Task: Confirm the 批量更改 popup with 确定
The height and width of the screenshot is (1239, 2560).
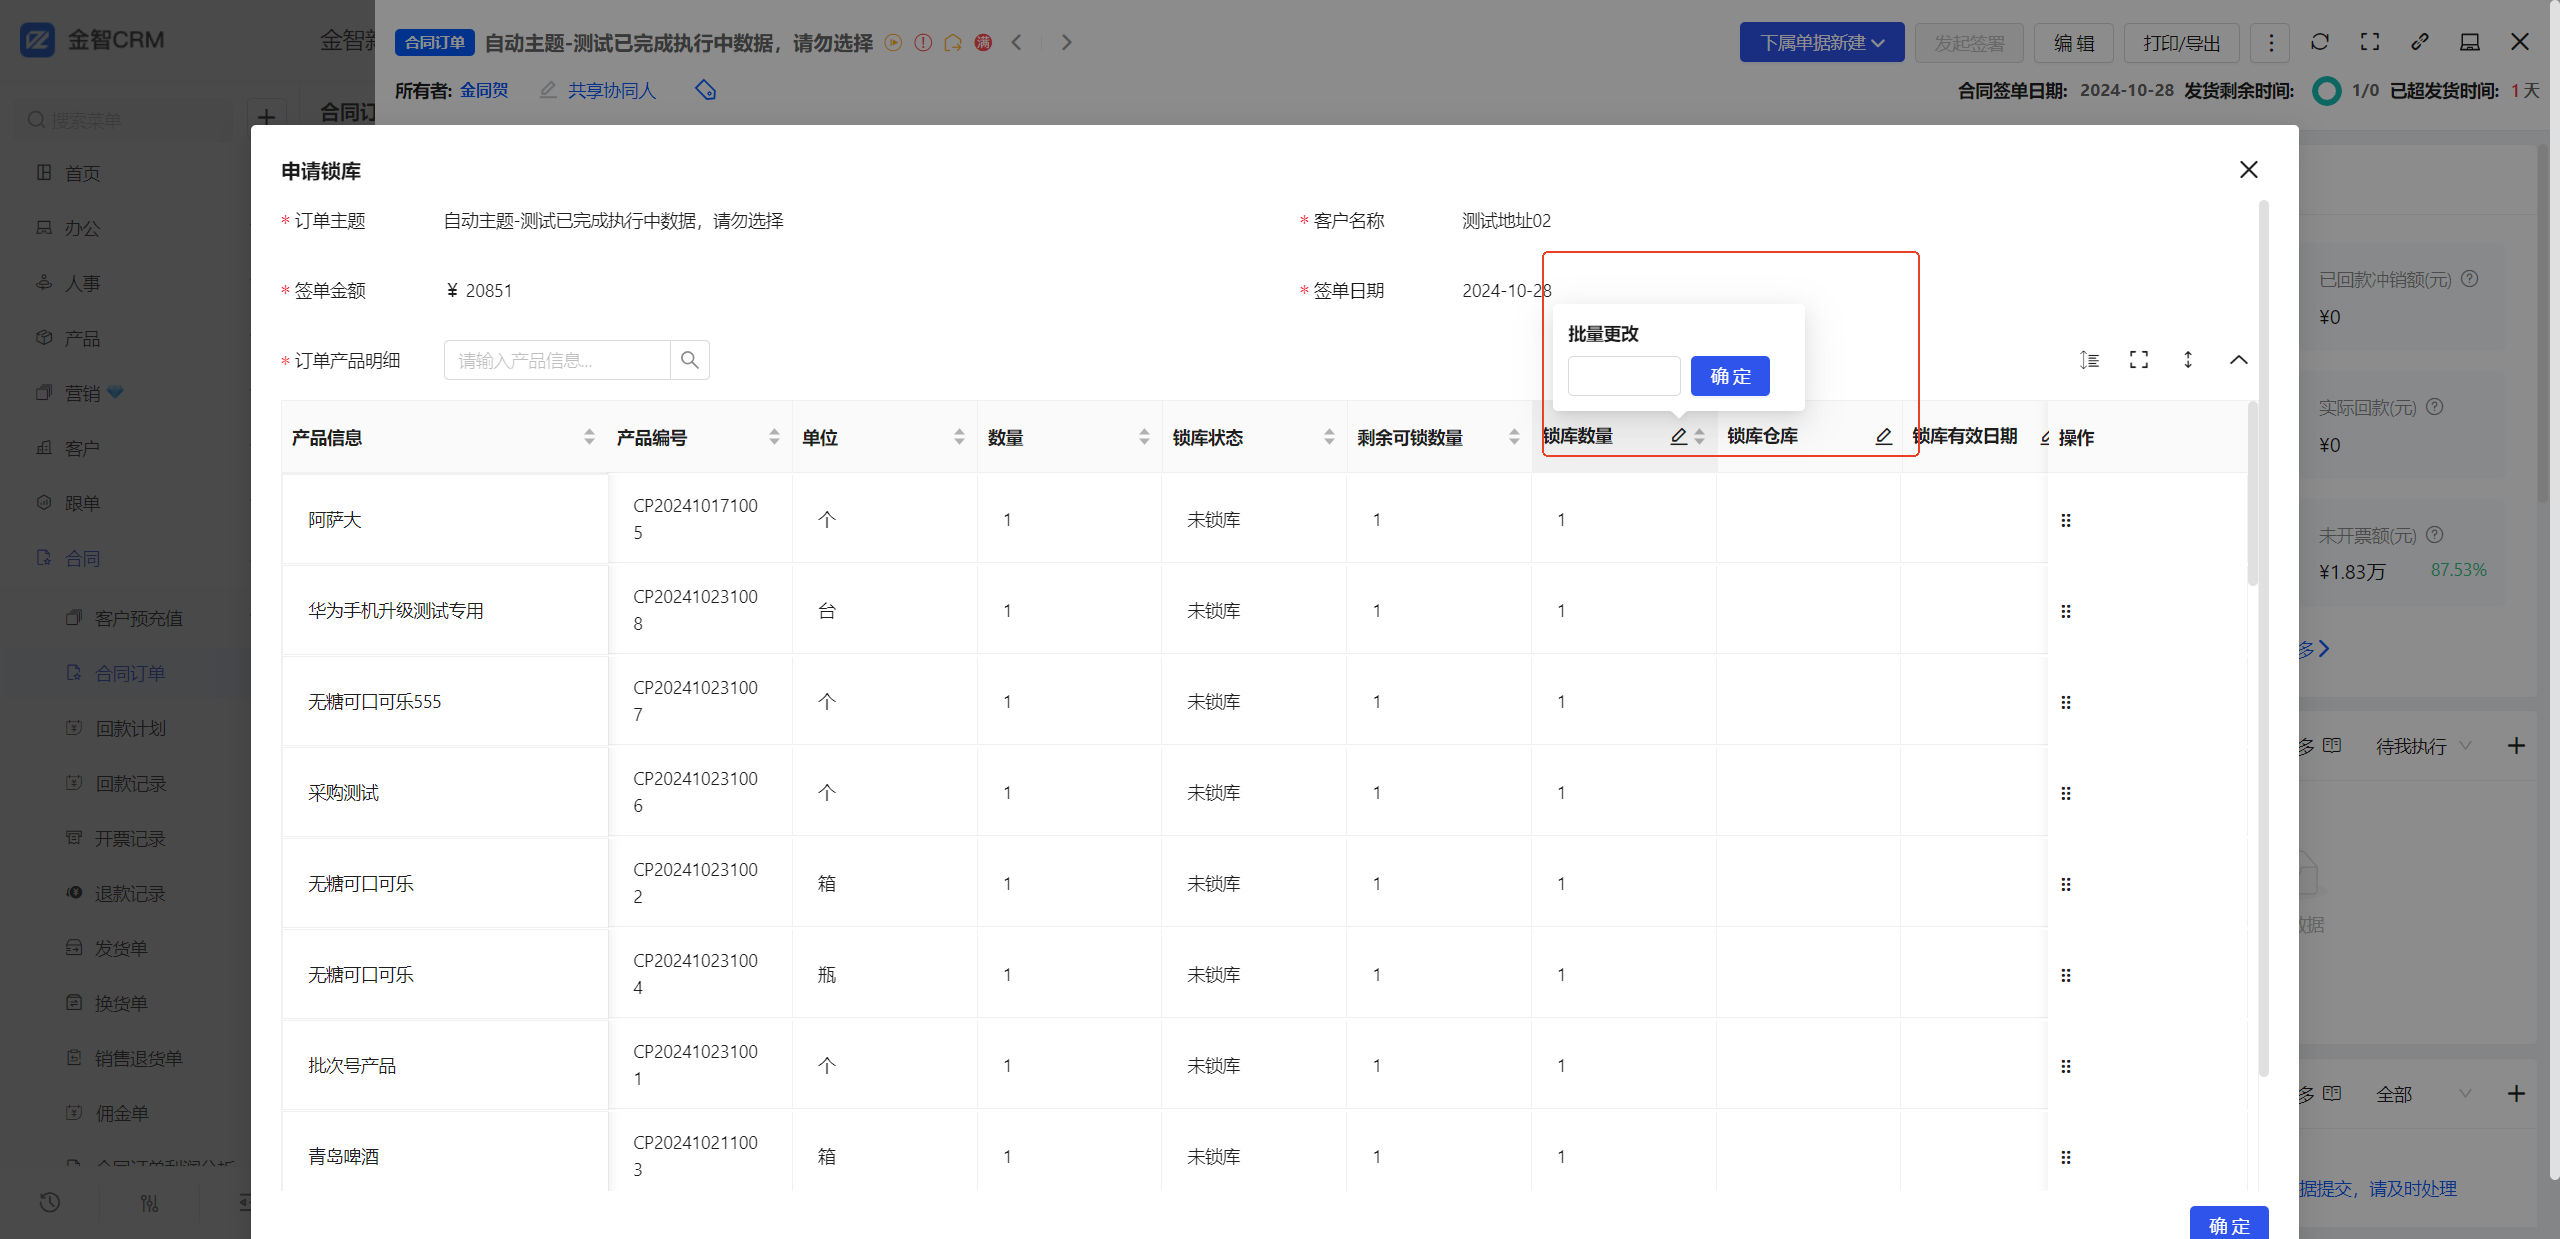Action: (1730, 376)
